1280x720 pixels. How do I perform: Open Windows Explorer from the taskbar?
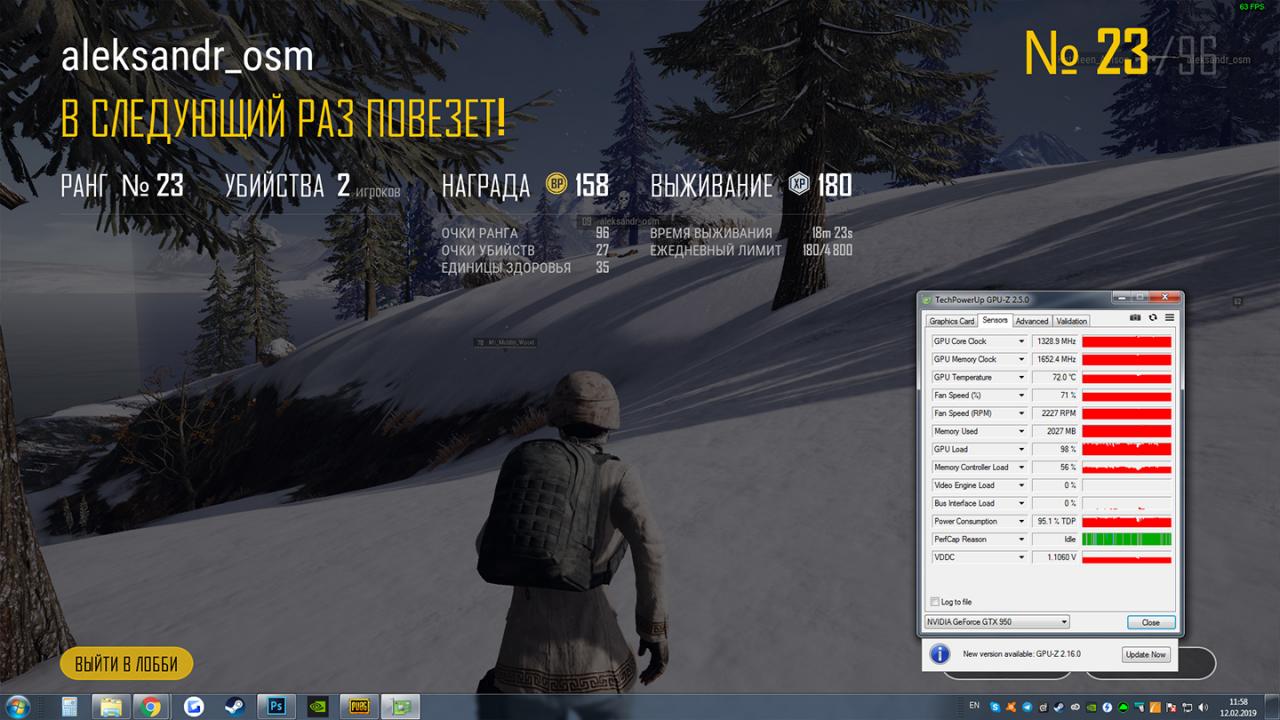click(x=110, y=706)
